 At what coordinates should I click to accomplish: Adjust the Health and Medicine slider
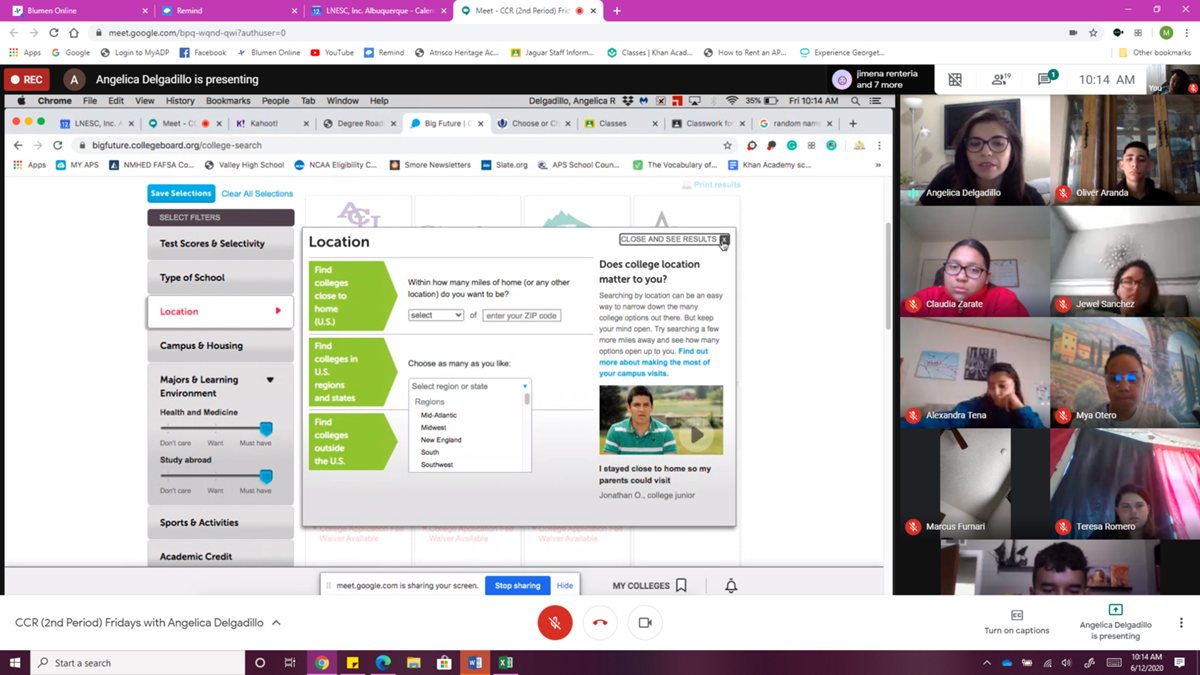(266, 428)
